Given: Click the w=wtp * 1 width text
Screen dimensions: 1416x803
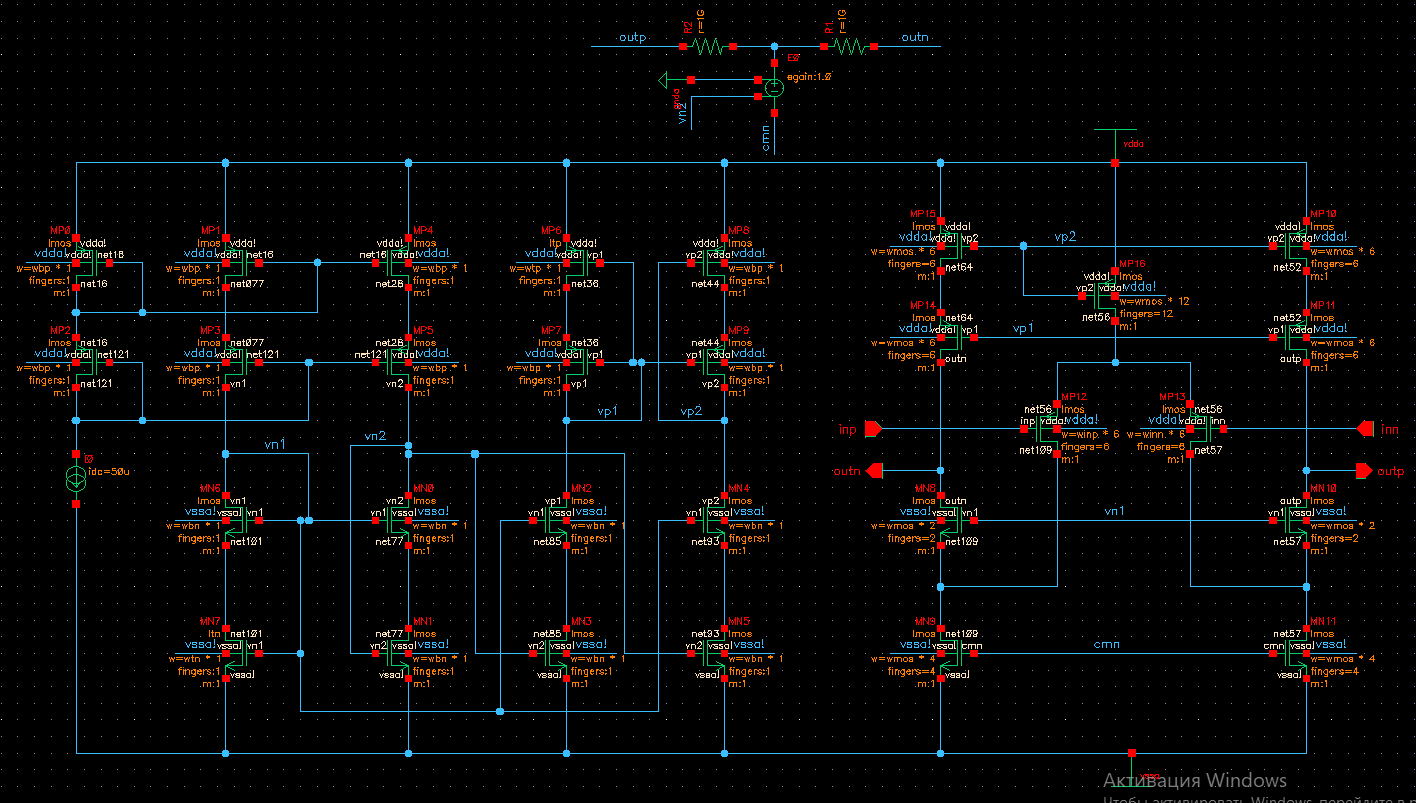Looking at the screenshot, I should pos(536,268).
